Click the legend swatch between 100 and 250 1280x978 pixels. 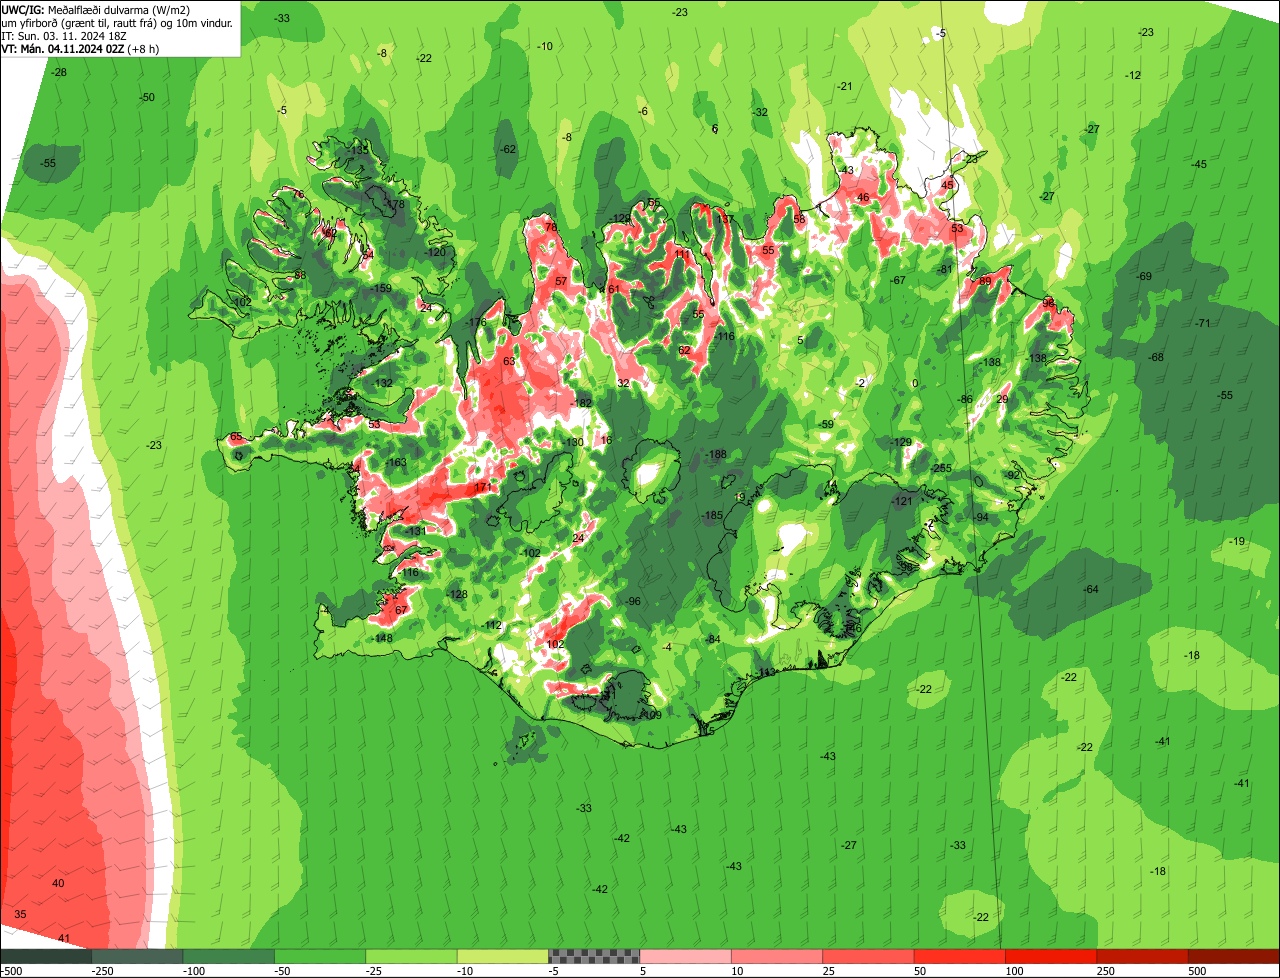pyautogui.click(x=1052, y=956)
